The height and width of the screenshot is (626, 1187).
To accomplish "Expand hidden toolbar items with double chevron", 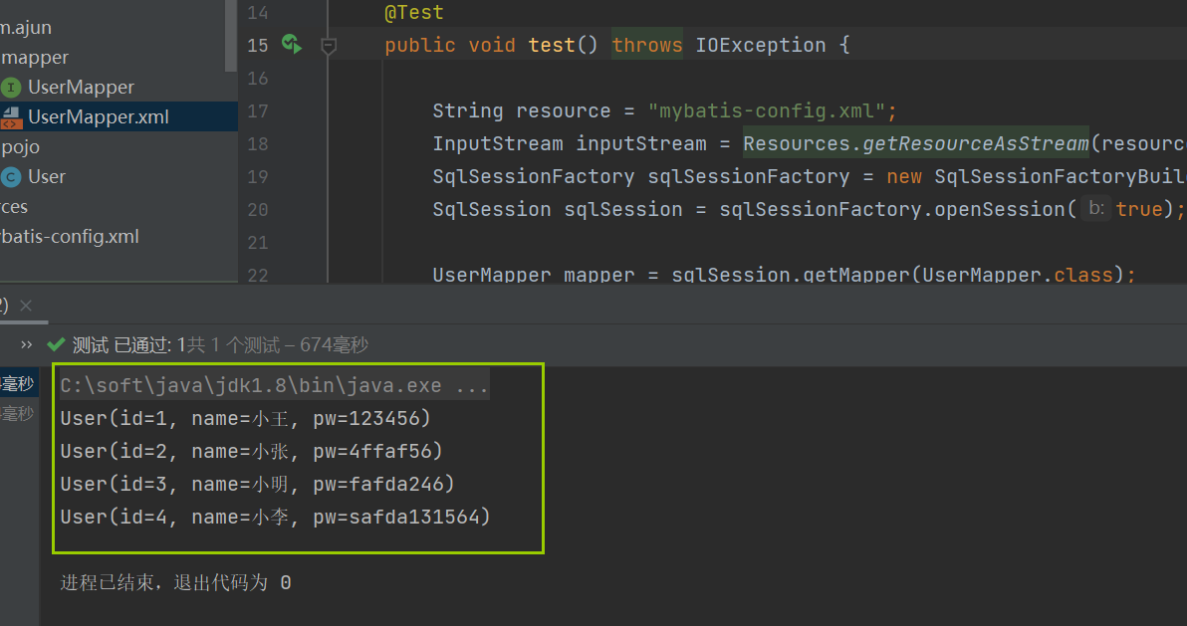I will [x=26, y=344].
